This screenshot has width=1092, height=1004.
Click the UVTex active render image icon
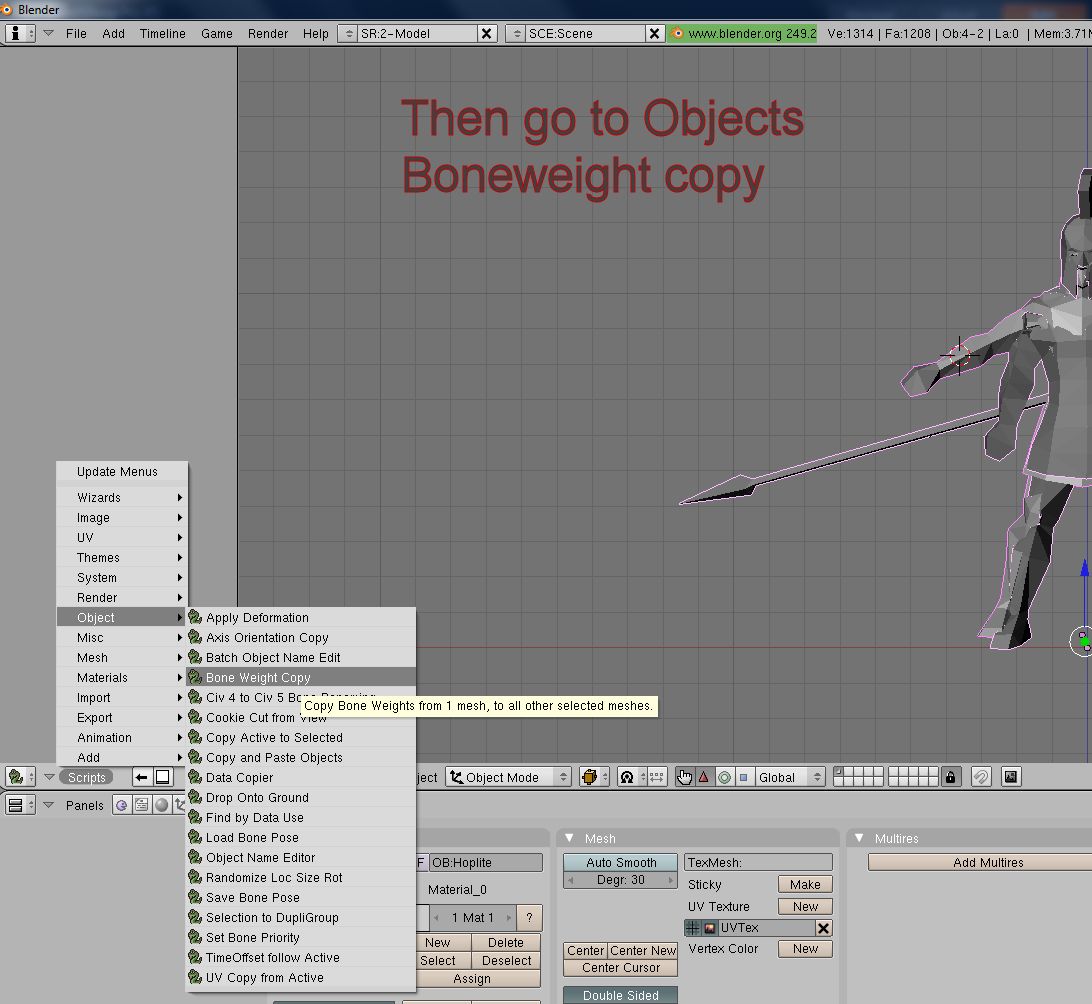tap(710, 928)
